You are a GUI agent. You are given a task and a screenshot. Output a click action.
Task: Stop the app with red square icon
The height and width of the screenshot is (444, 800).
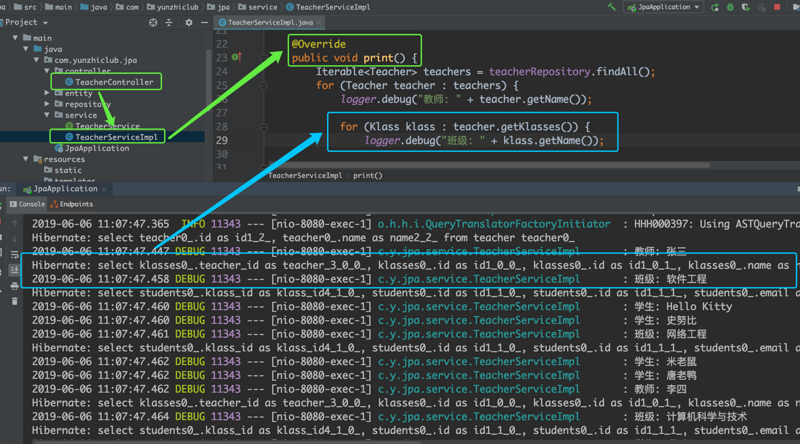778,7
